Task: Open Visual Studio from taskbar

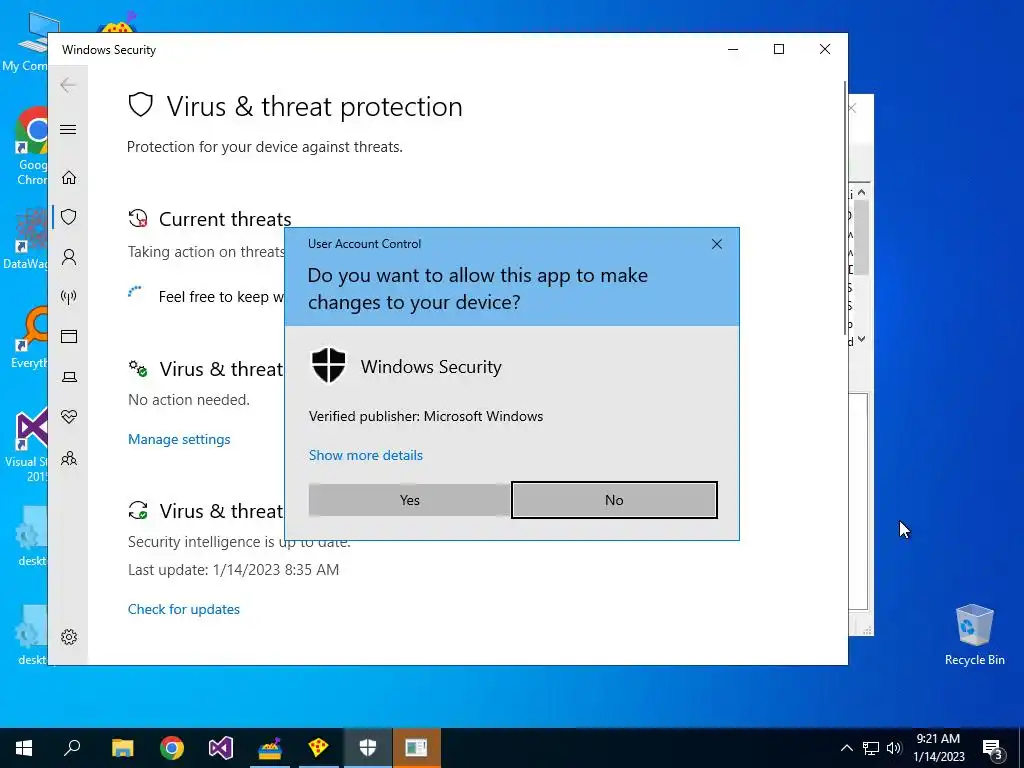Action: click(221, 748)
